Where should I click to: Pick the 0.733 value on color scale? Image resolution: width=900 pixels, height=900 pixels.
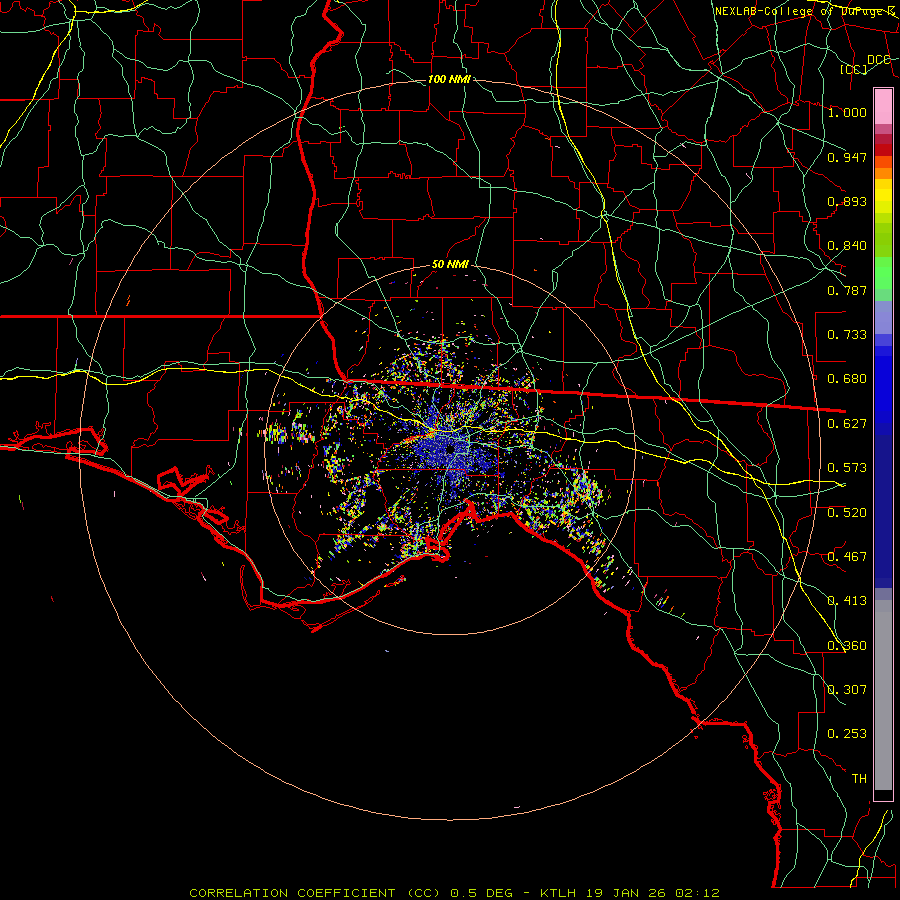coord(847,335)
